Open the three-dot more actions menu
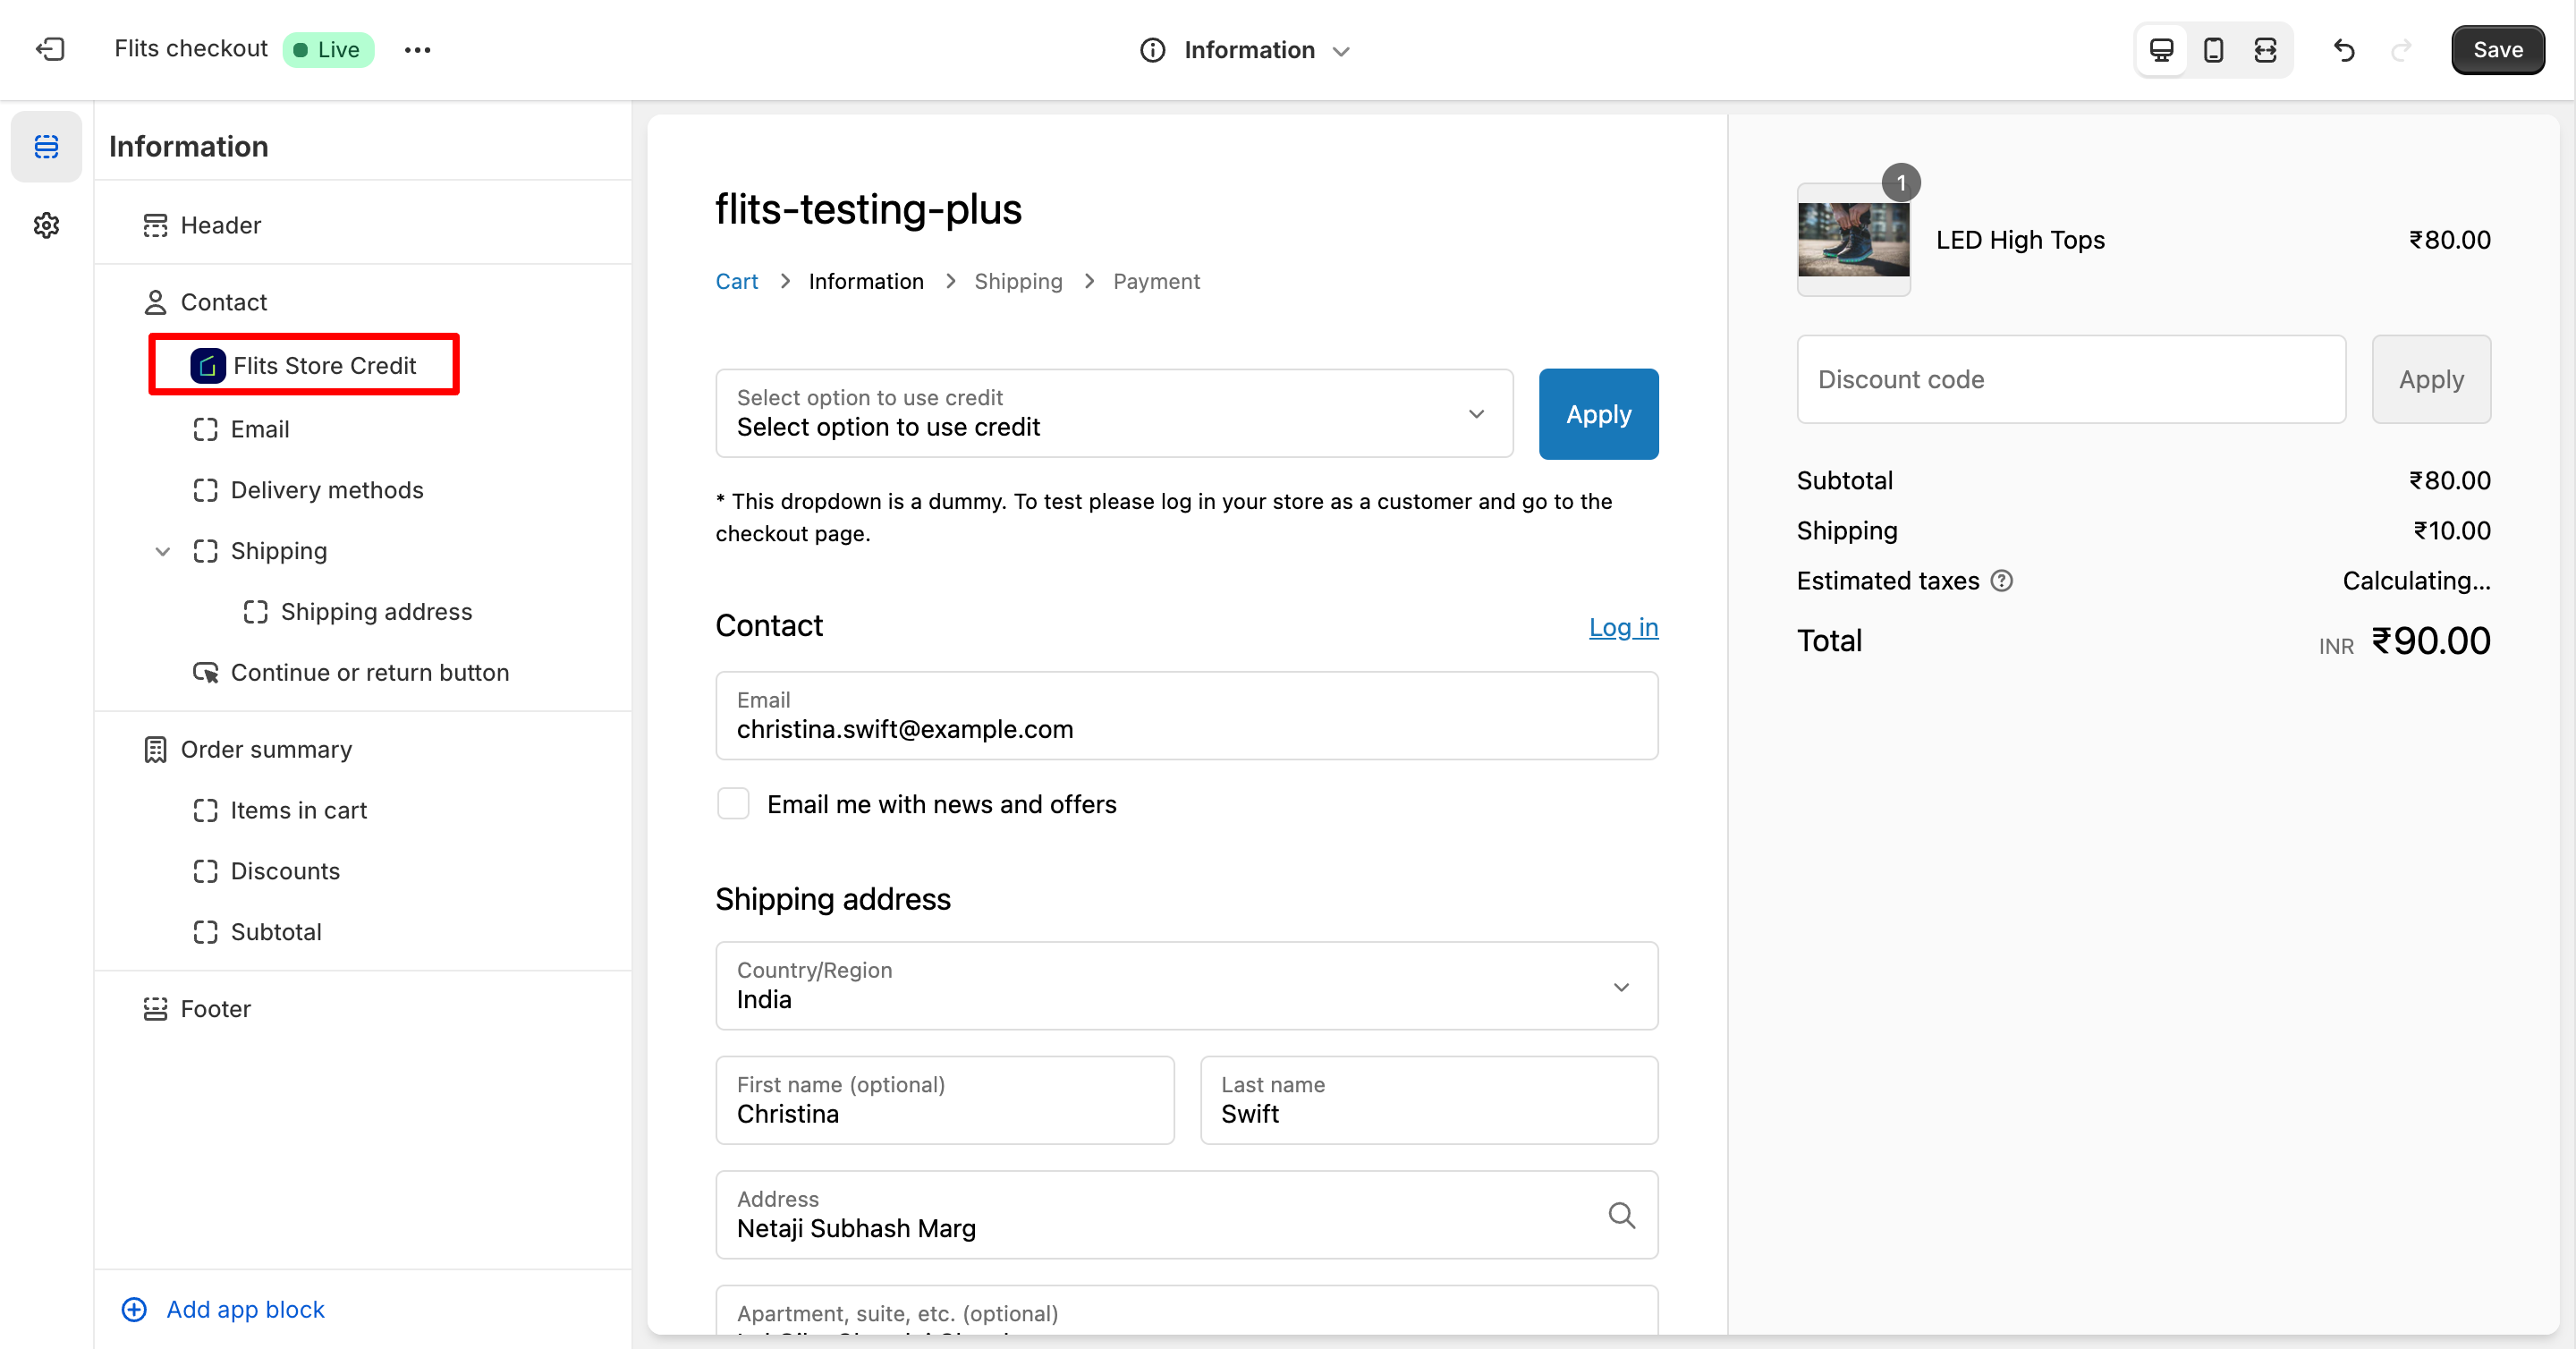The height and width of the screenshot is (1349, 2576). [x=417, y=49]
